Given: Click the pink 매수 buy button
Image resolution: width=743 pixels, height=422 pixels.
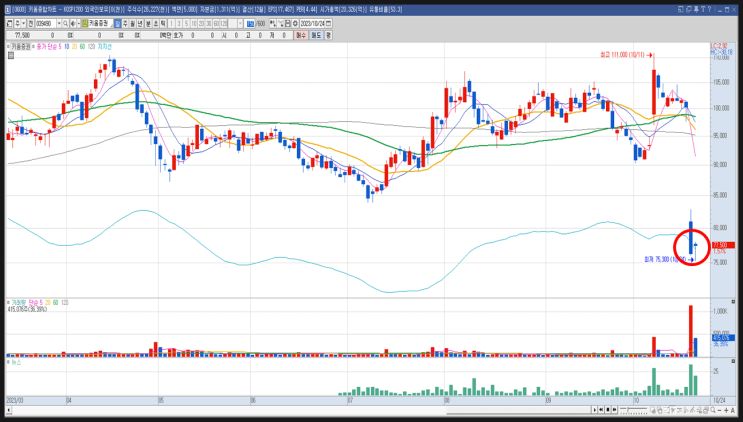Looking at the screenshot, I should [301, 35].
